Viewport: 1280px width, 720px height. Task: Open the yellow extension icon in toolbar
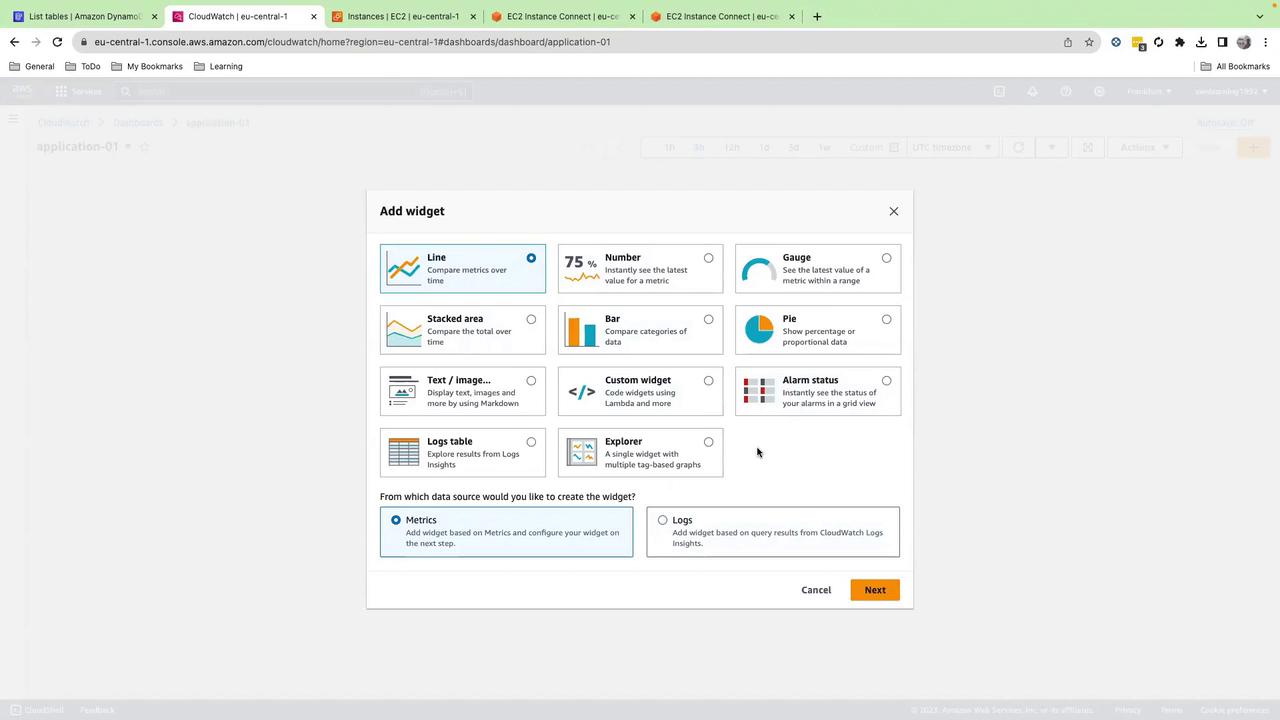(x=1138, y=42)
